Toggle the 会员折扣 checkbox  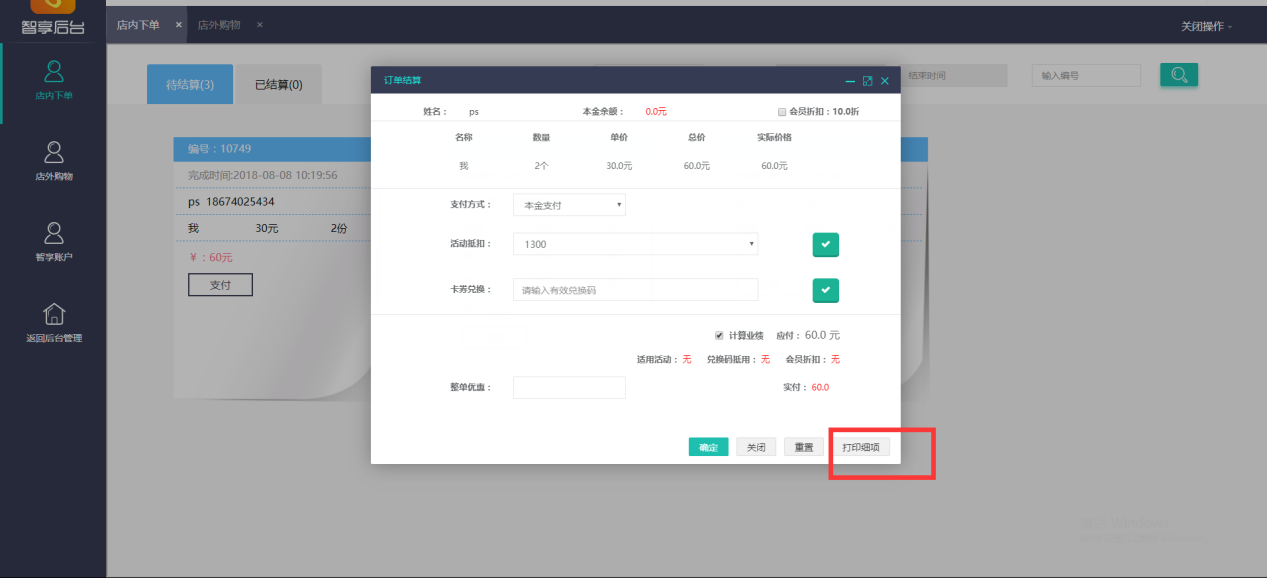pos(782,112)
